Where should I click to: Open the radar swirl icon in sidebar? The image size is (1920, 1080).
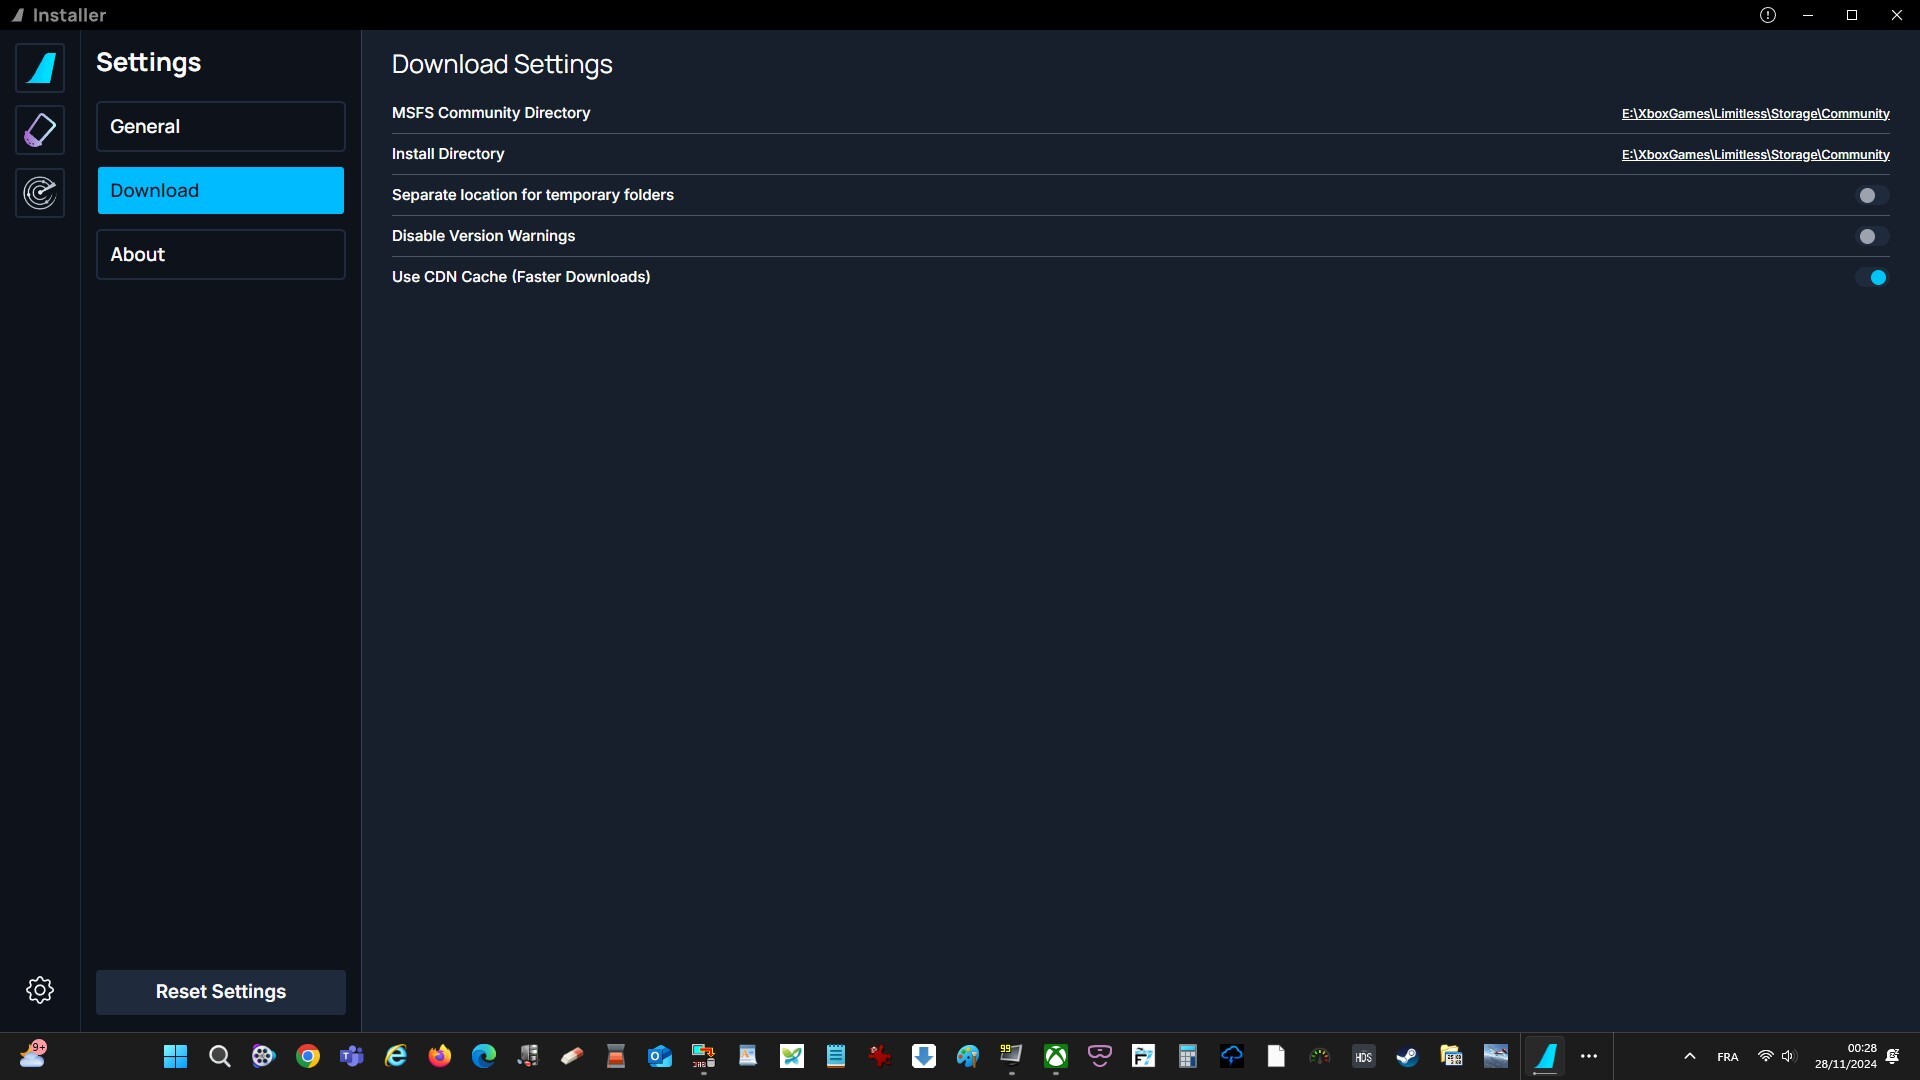pos(40,192)
